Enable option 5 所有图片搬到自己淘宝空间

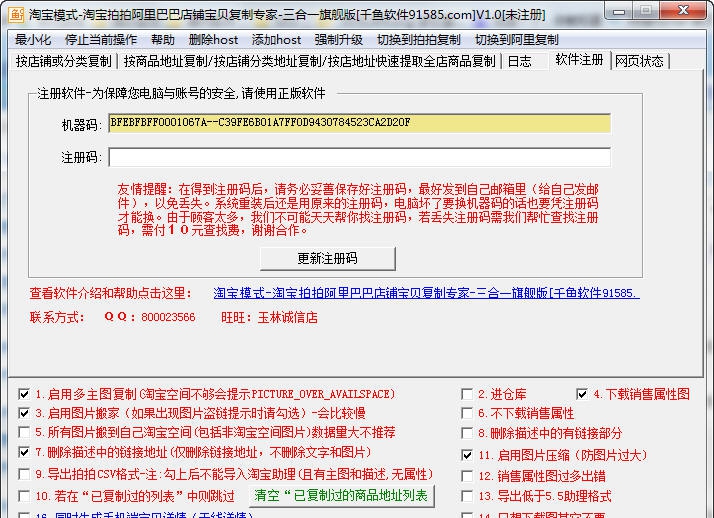pos(24,432)
